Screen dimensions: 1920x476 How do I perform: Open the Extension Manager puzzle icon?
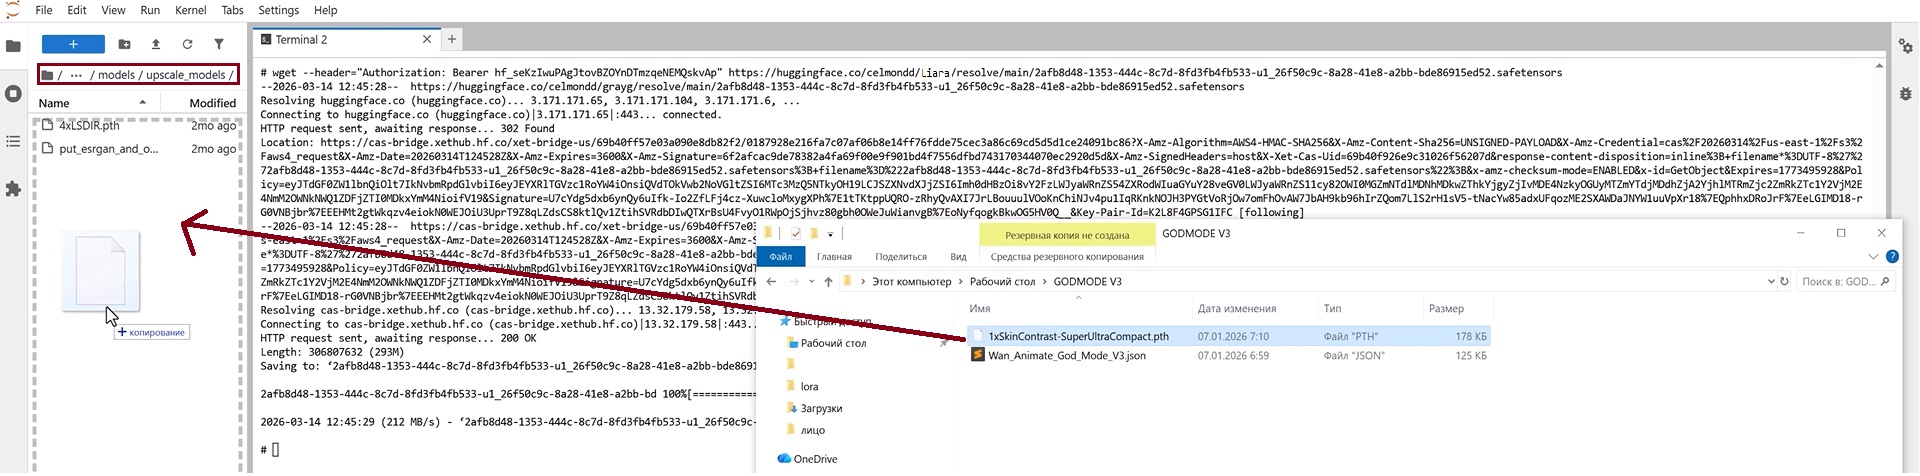coord(13,188)
